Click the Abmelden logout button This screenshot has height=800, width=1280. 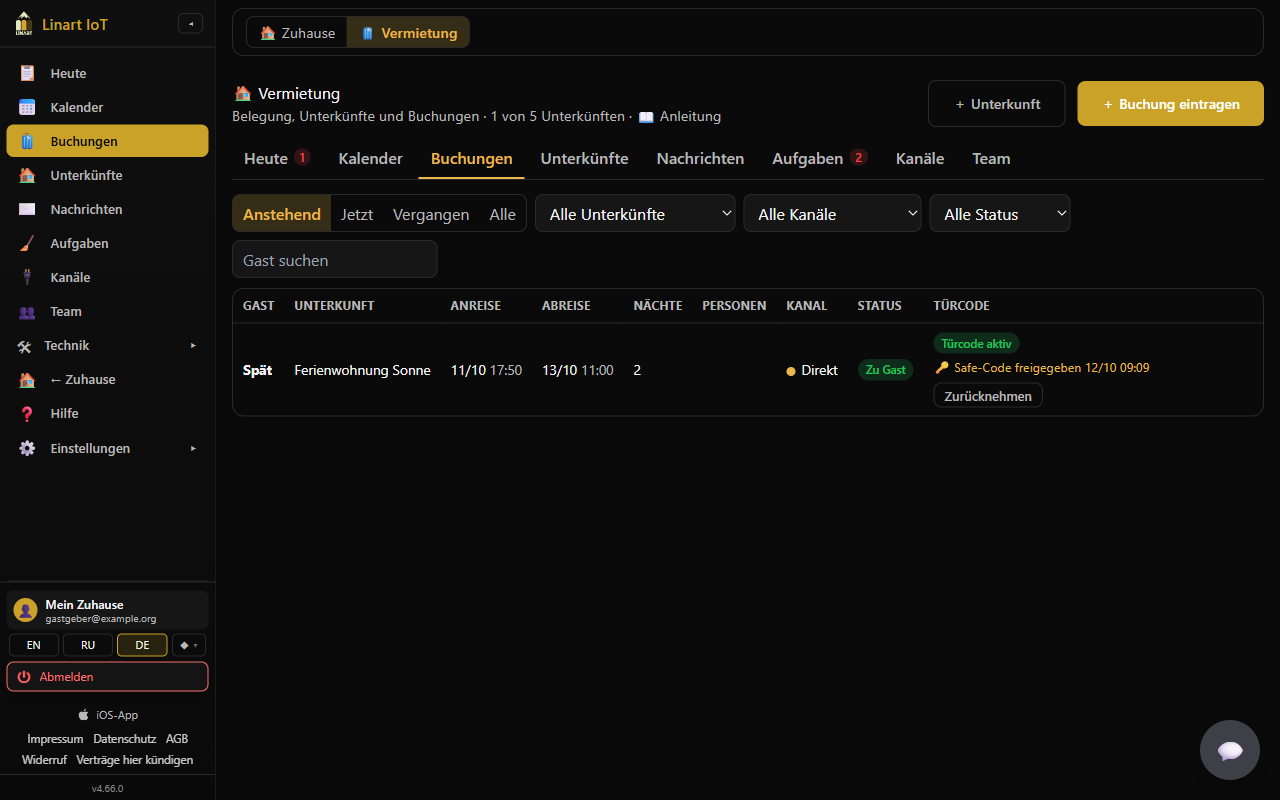108,677
